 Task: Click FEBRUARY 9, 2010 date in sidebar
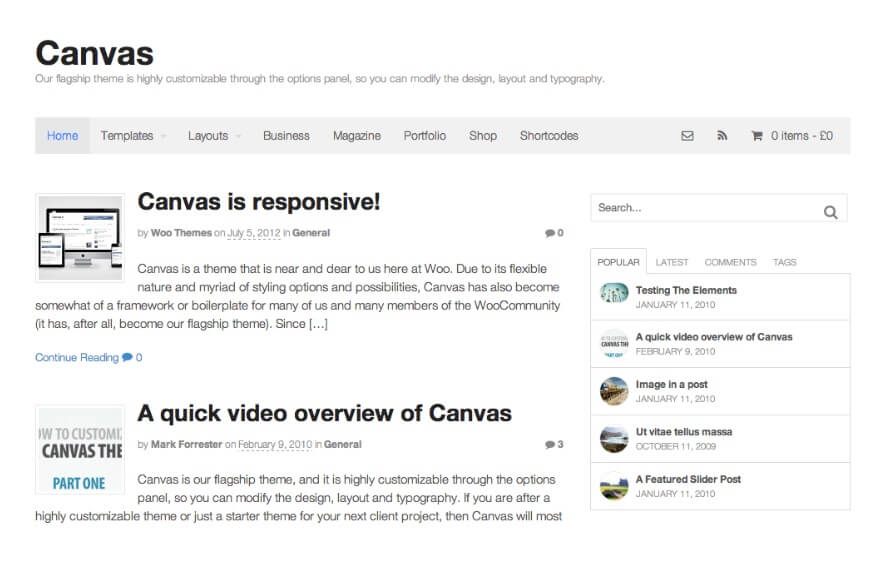point(675,352)
